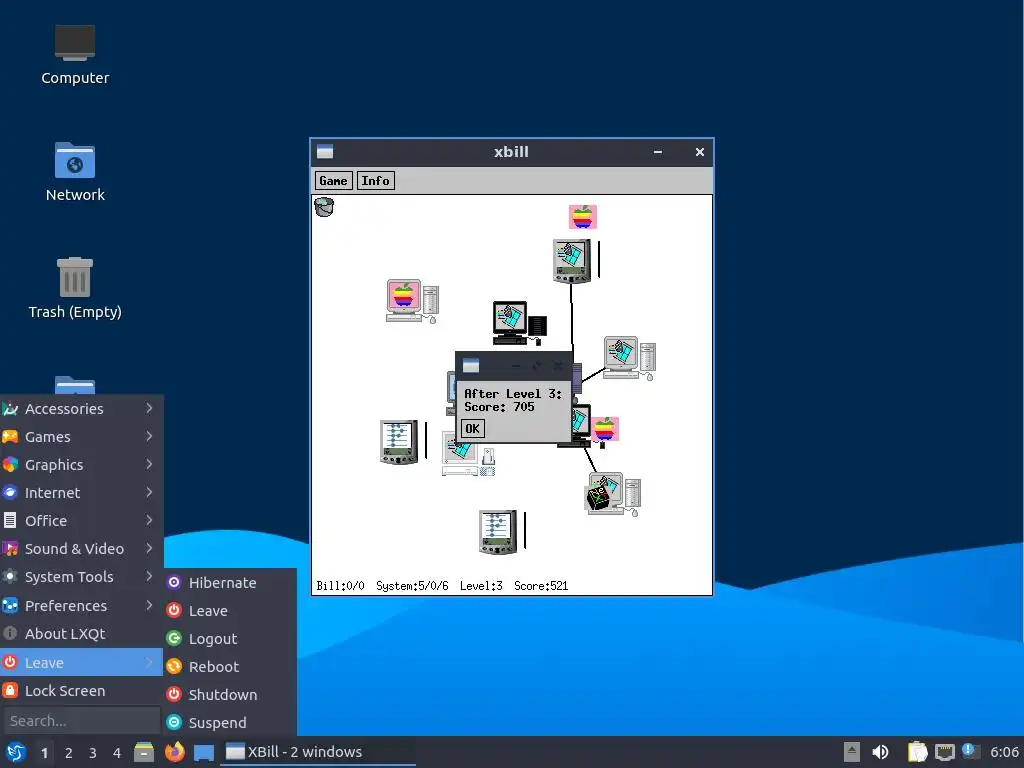This screenshot has height=768, width=1024.
Task: Click the computer with black cube OS logo
Action: (613, 494)
